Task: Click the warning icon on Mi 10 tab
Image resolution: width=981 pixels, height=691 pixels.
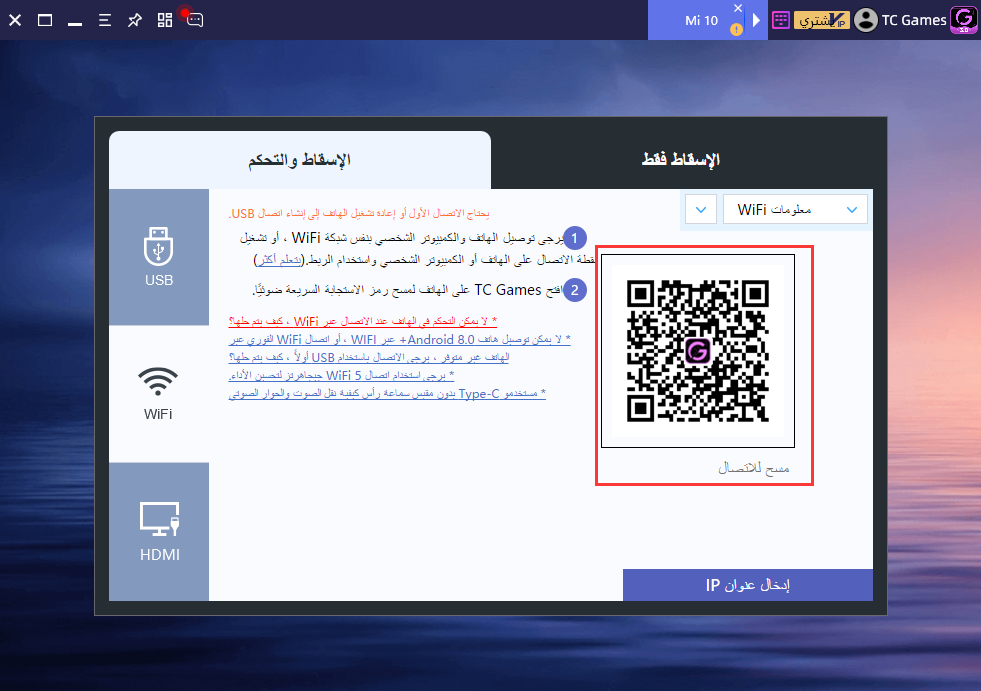Action: (736, 29)
